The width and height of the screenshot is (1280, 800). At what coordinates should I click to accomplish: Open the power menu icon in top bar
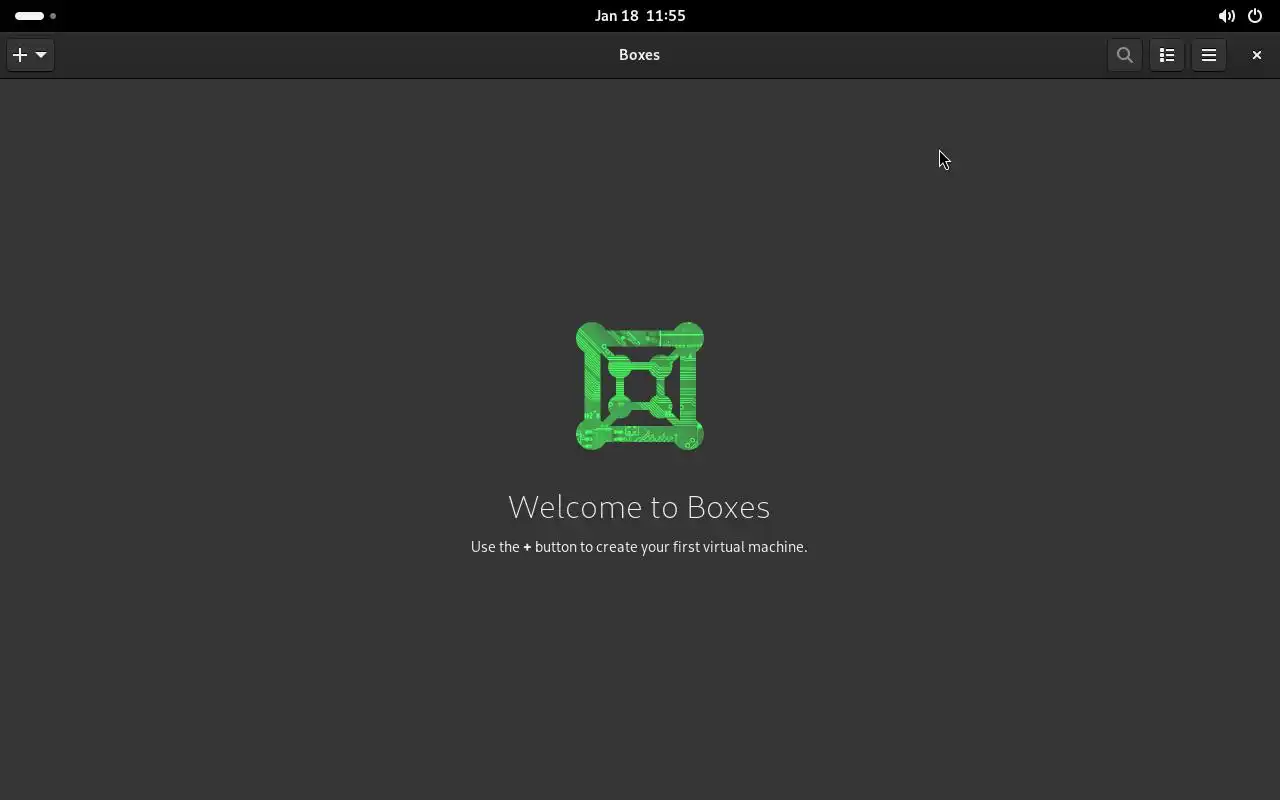[x=1255, y=16]
